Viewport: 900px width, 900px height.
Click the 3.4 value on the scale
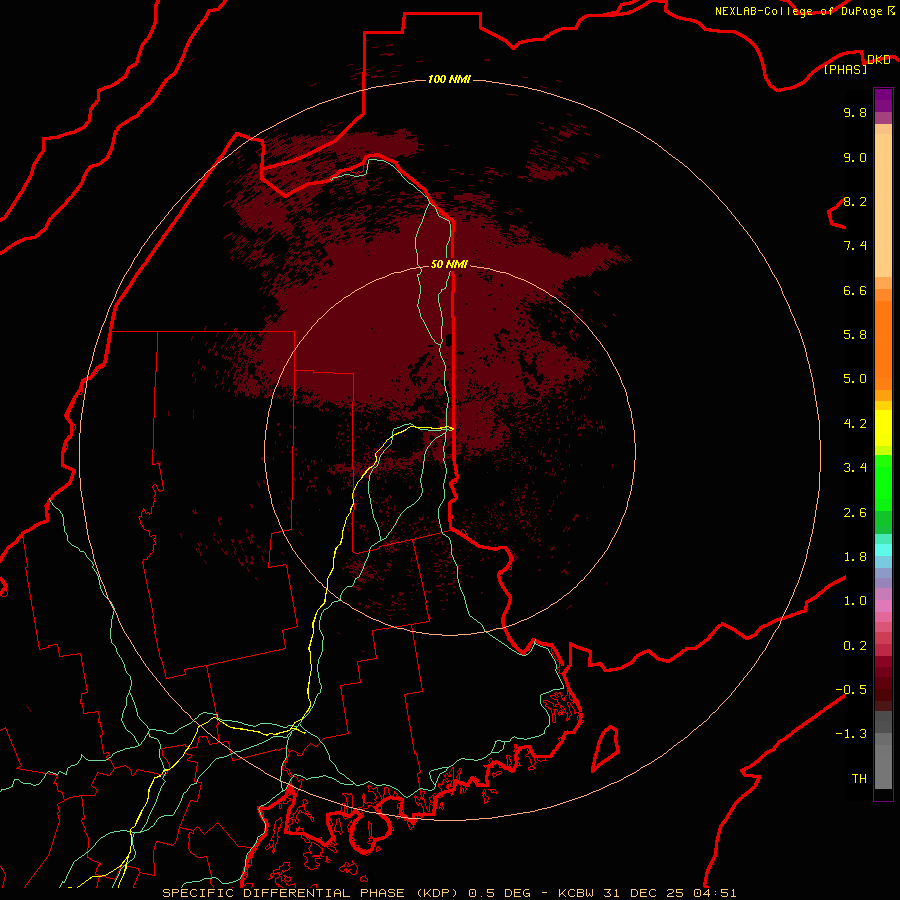pos(855,468)
